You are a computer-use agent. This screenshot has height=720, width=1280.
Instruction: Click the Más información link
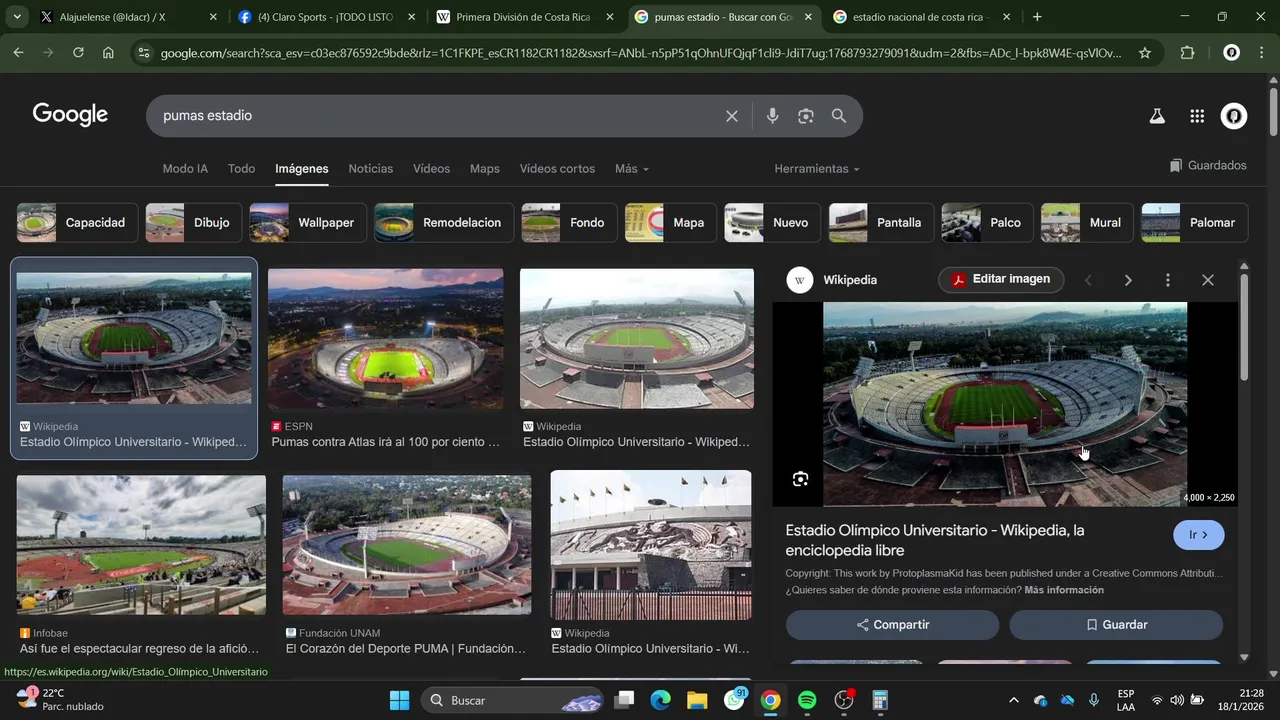1064,590
